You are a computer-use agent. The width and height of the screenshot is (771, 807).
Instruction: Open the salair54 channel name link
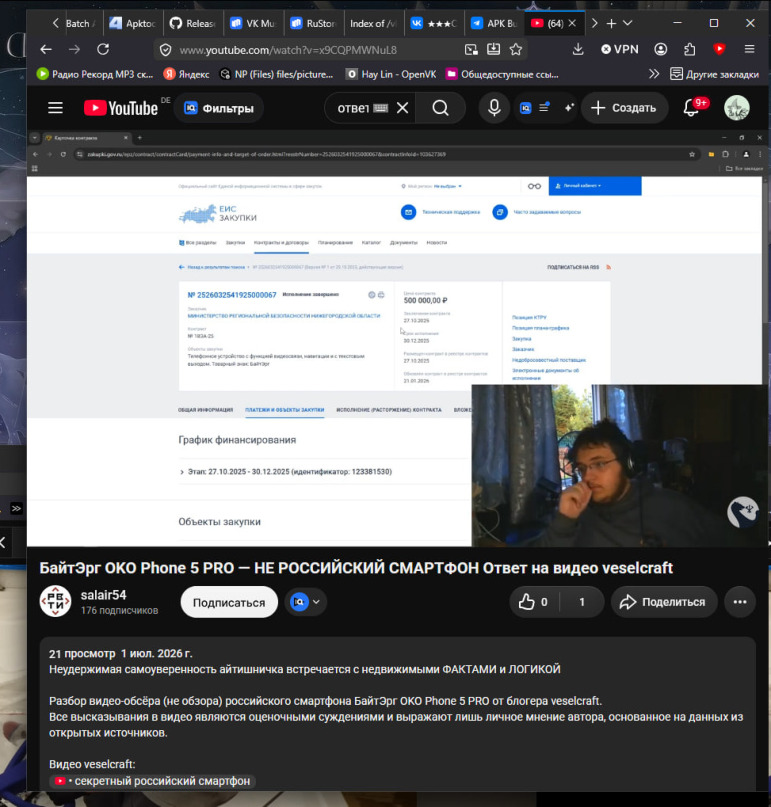(x=103, y=595)
